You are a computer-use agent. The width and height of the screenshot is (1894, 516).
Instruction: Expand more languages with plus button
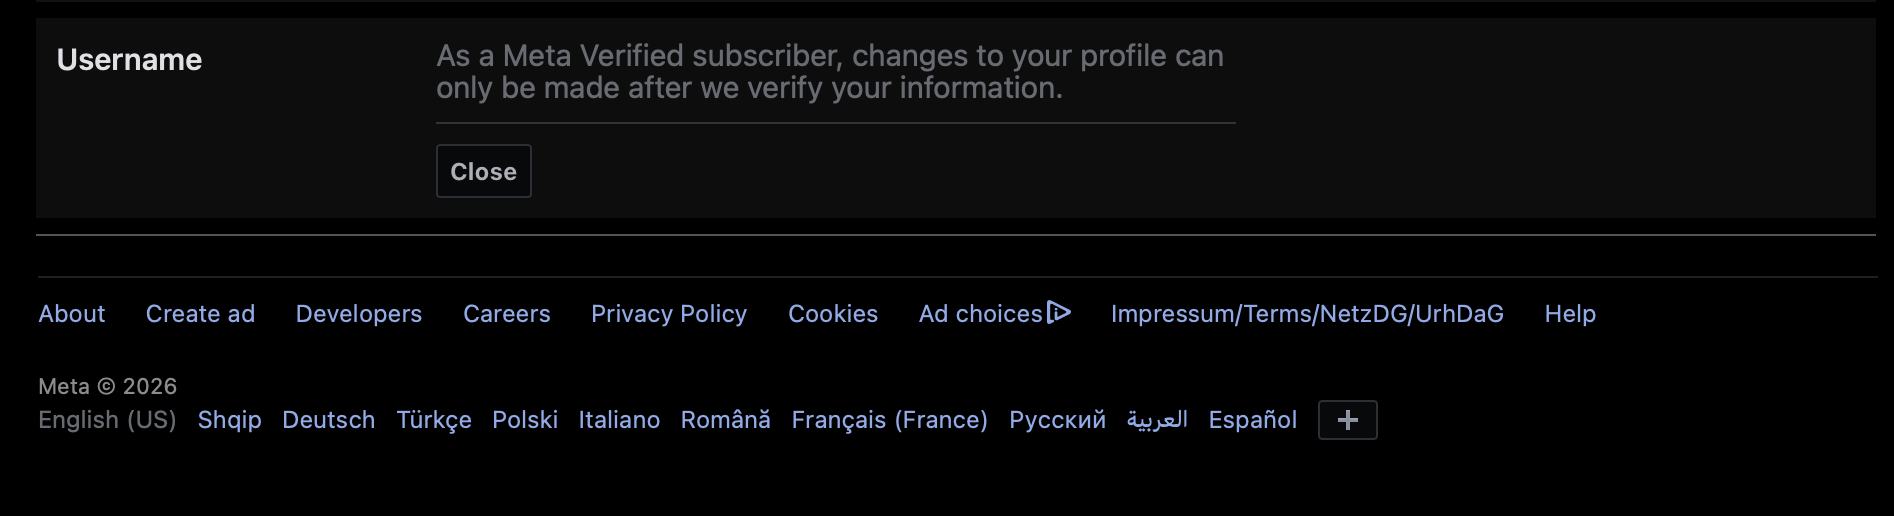tap(1347, 420)
